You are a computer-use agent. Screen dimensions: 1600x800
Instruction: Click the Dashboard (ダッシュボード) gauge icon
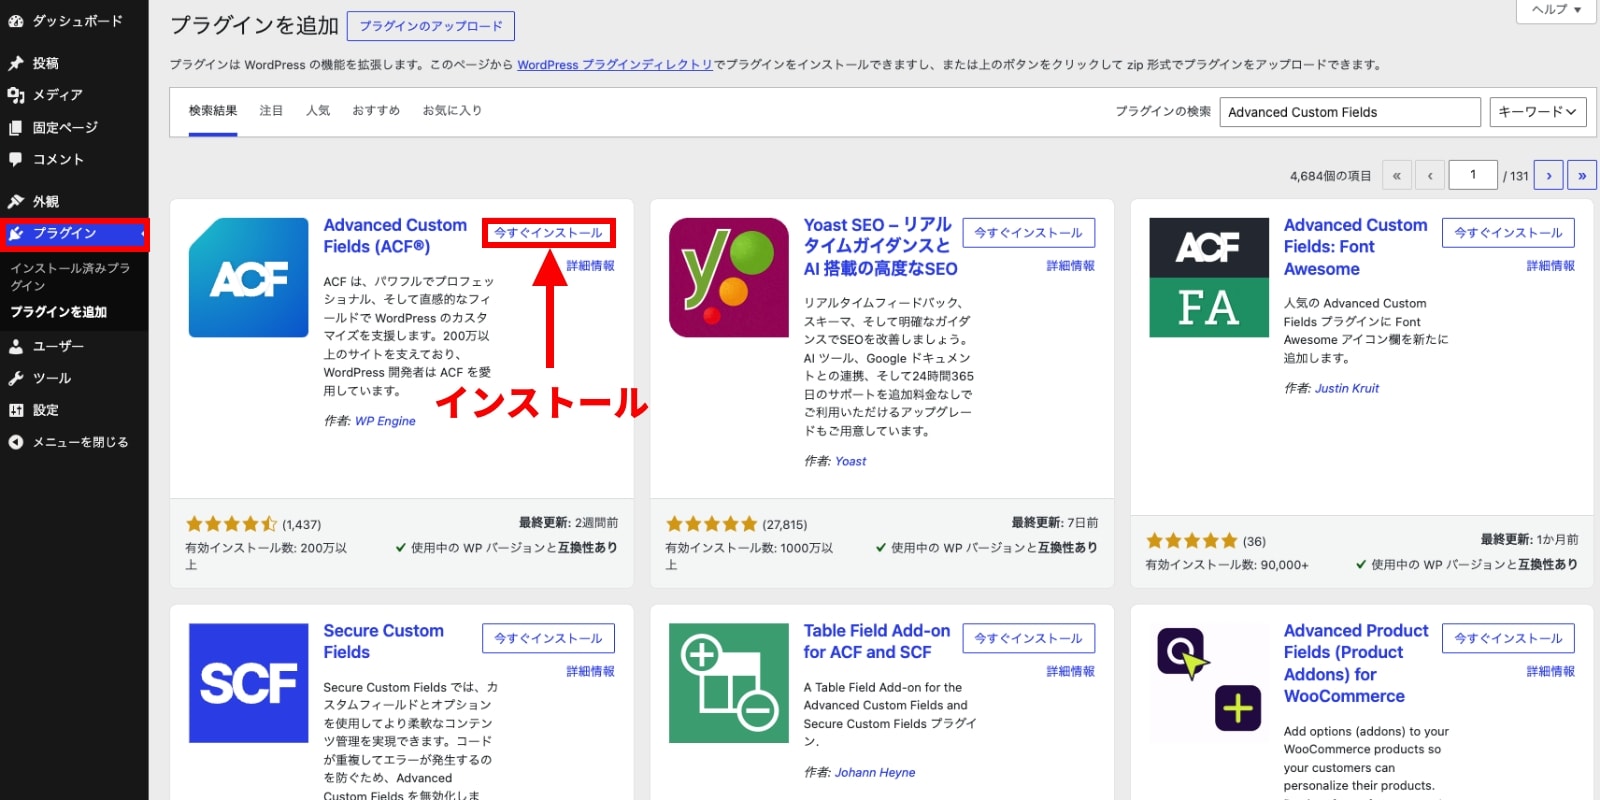click(x=16, y=20)
